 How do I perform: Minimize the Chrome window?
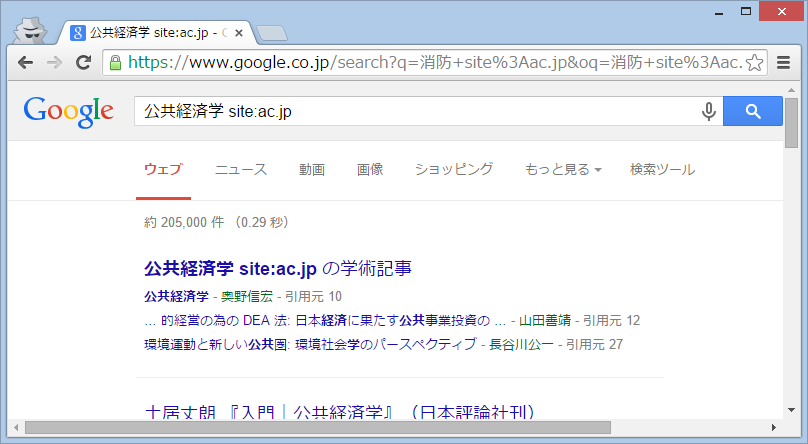719,12
